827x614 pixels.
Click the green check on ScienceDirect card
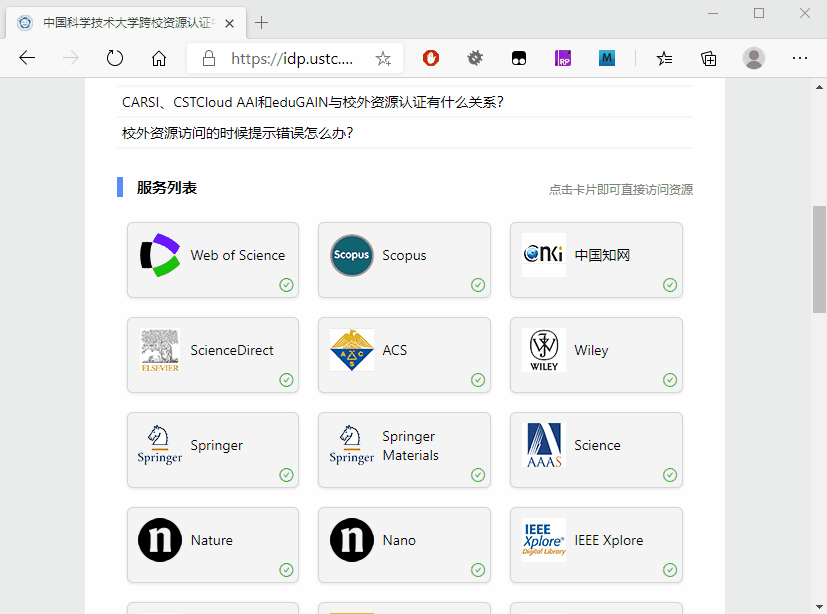pos(286,380)
